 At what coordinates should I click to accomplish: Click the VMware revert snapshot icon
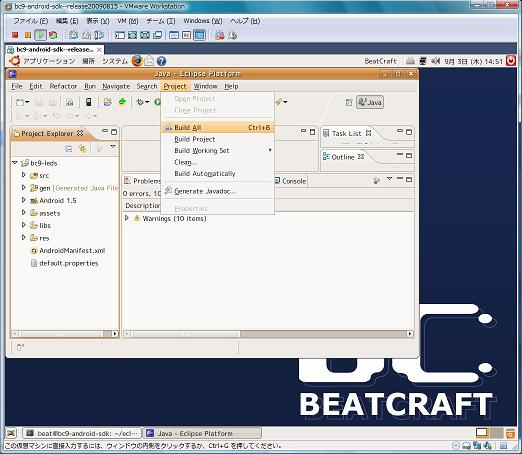coord(86,35)
